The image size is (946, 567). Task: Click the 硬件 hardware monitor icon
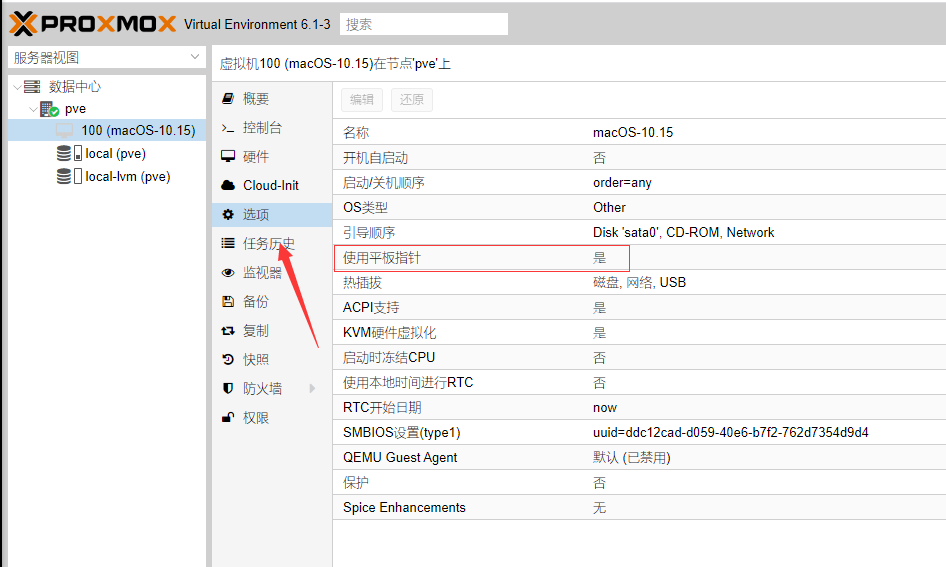coord(228,157)
